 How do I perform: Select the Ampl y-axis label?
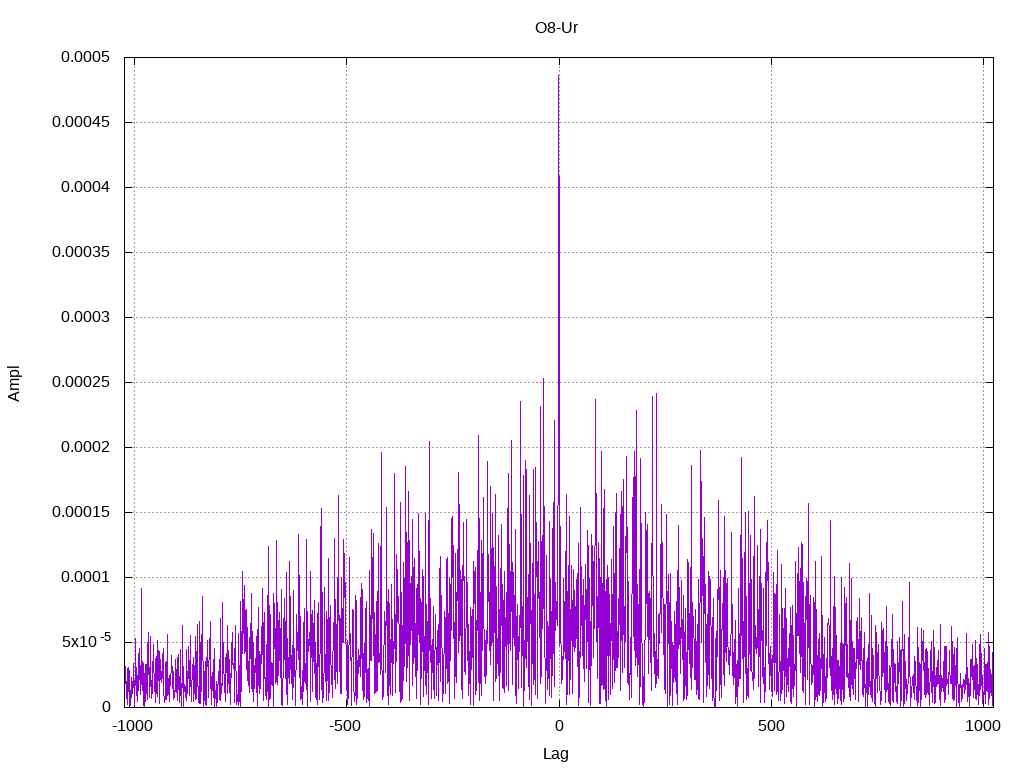[14, 383]
